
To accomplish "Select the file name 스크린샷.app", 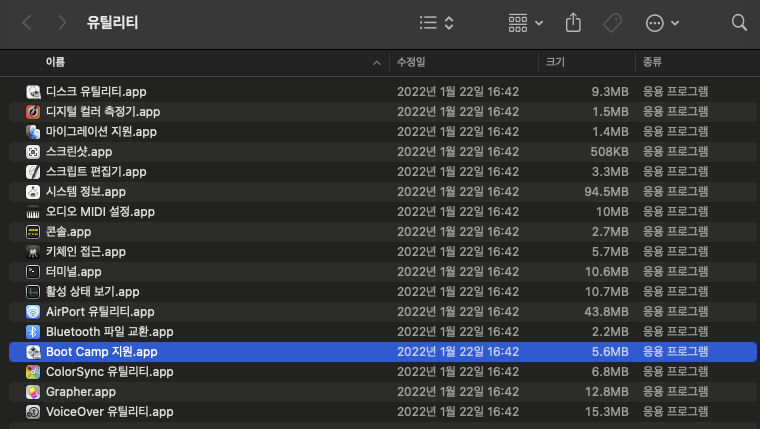I will 79,152.
